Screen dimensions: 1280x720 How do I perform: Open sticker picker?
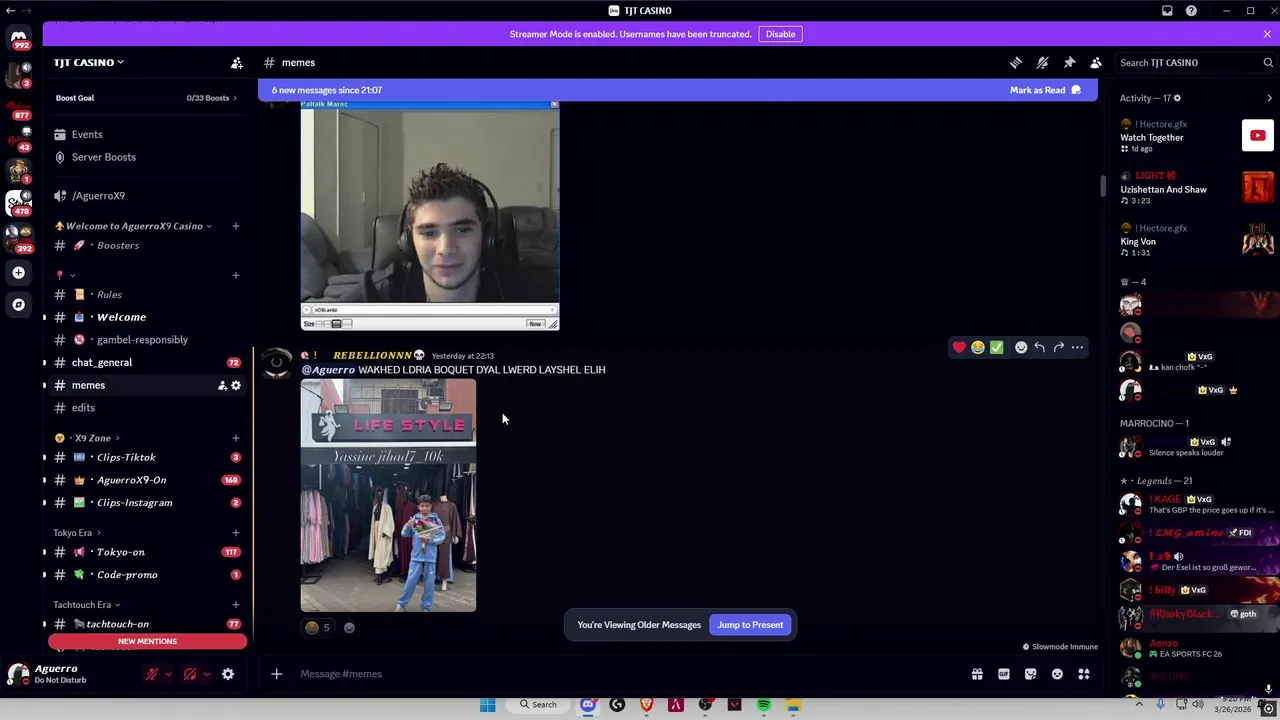(x=1030, y=674)
